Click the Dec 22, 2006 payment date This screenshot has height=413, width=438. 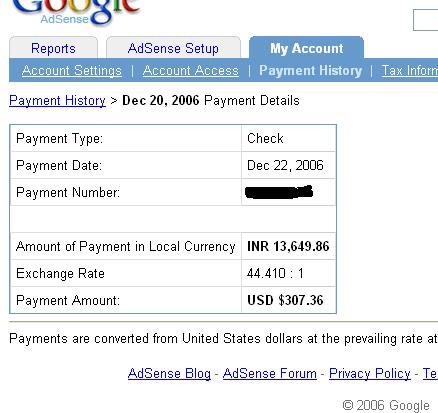point(285,165)
